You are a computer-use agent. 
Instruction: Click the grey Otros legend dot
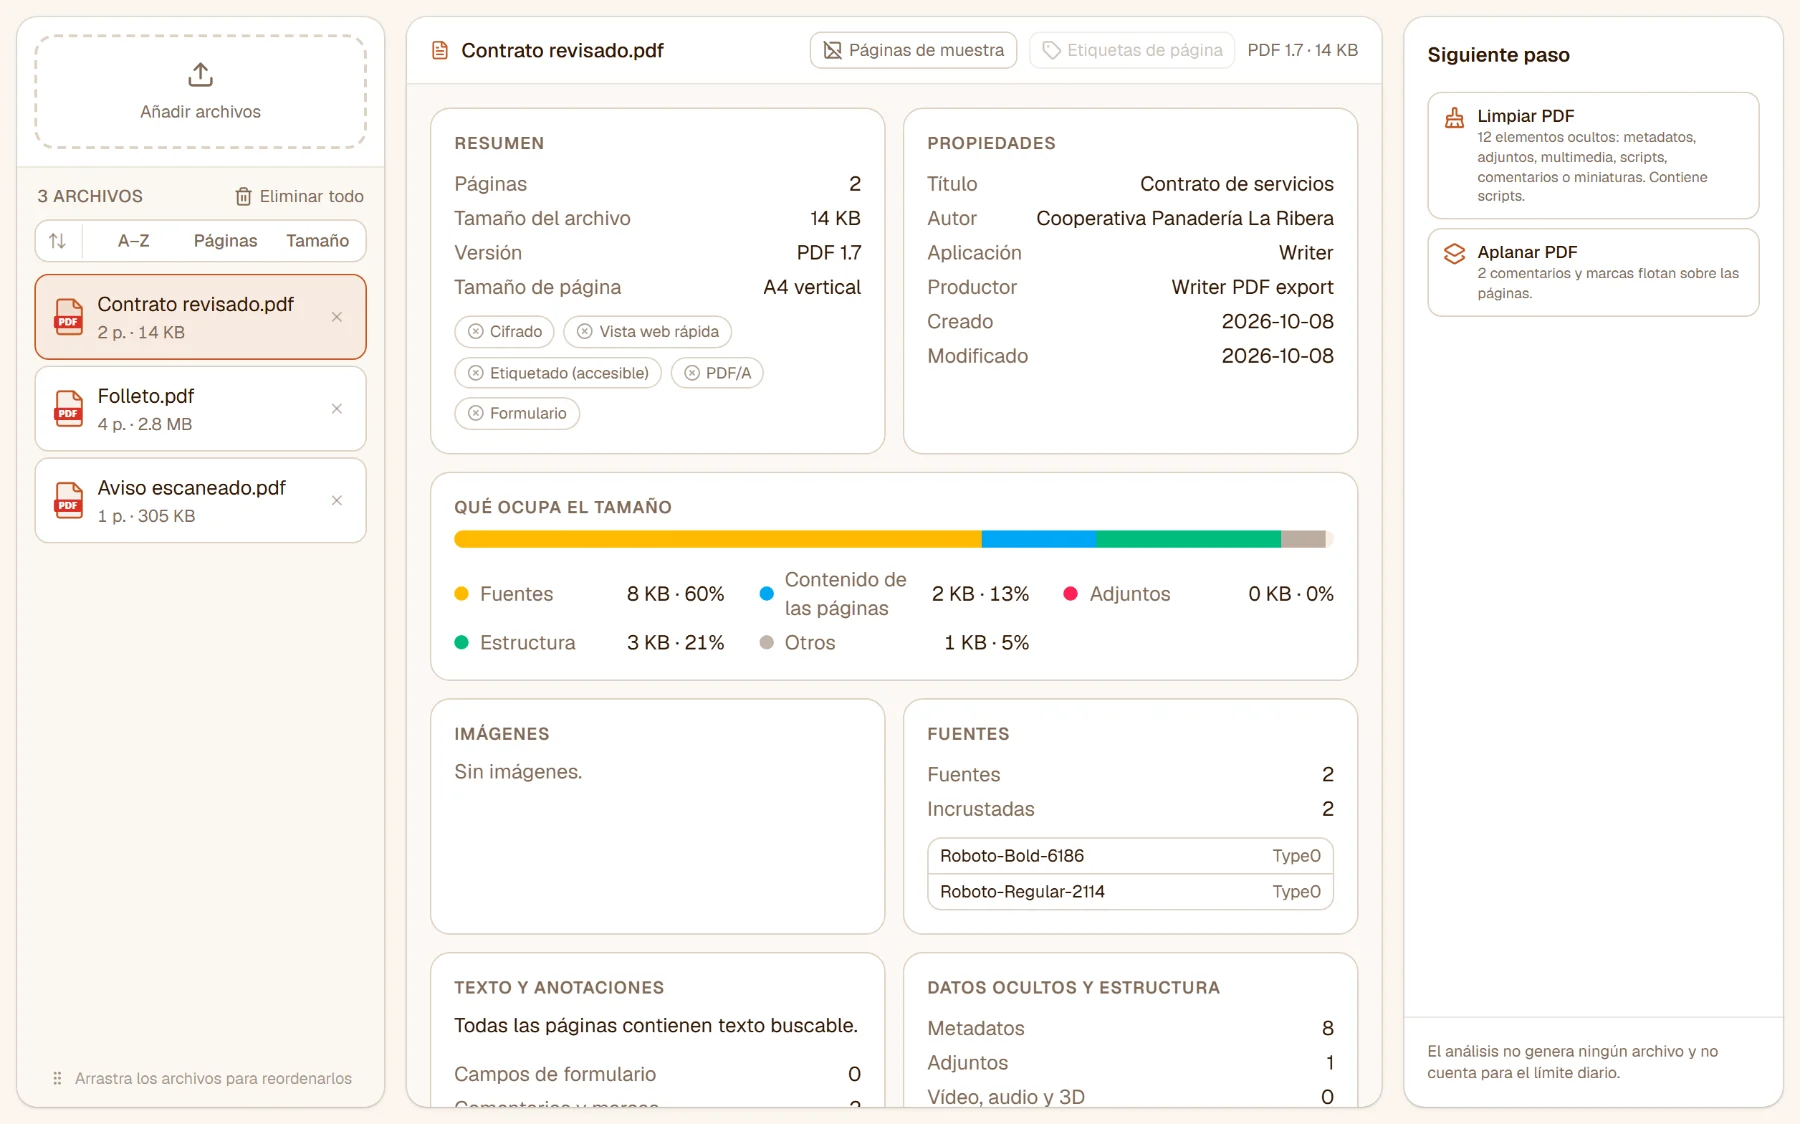point(767,642)
